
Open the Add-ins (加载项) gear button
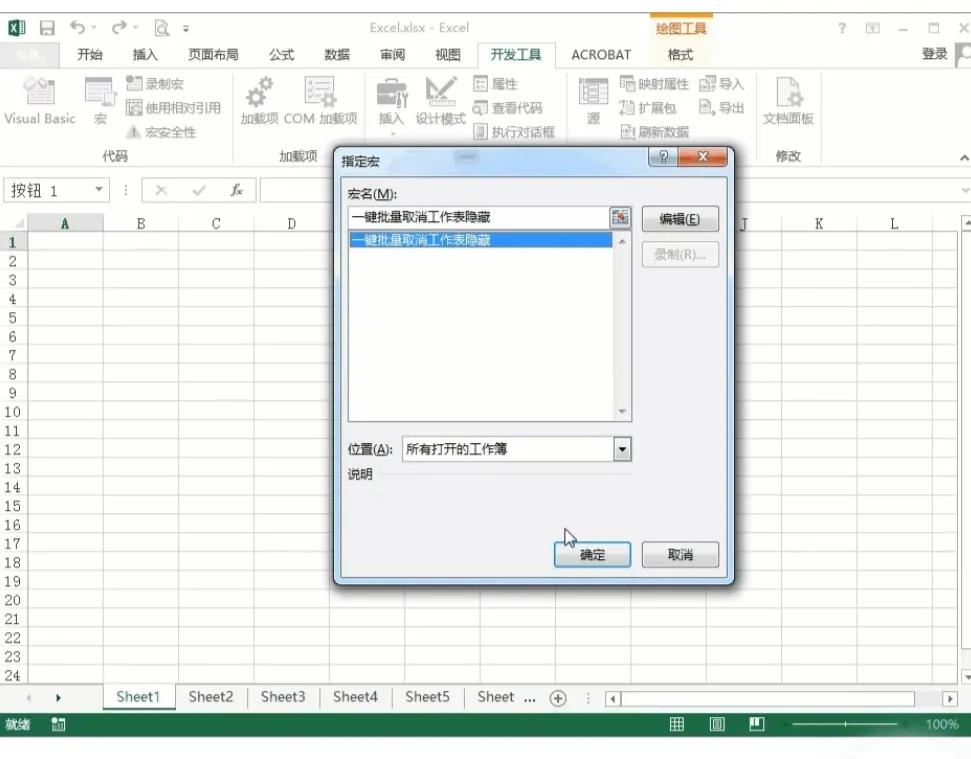click(x=259, y=101)
